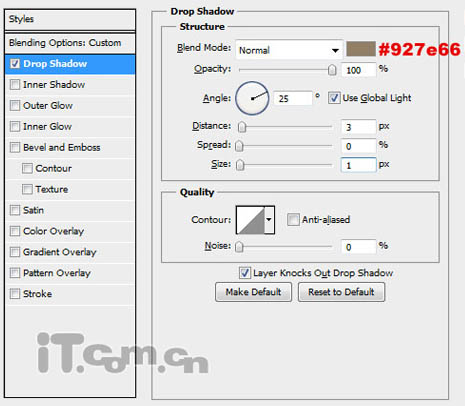Click the Noise slider handle
The image size is (465, 406).
pos(239,247)
